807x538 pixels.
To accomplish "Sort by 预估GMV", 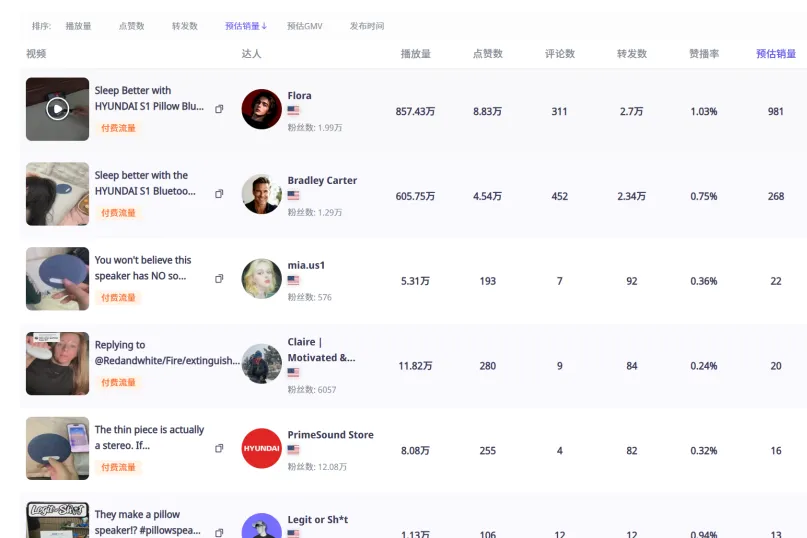I will [x=304, y=26].
